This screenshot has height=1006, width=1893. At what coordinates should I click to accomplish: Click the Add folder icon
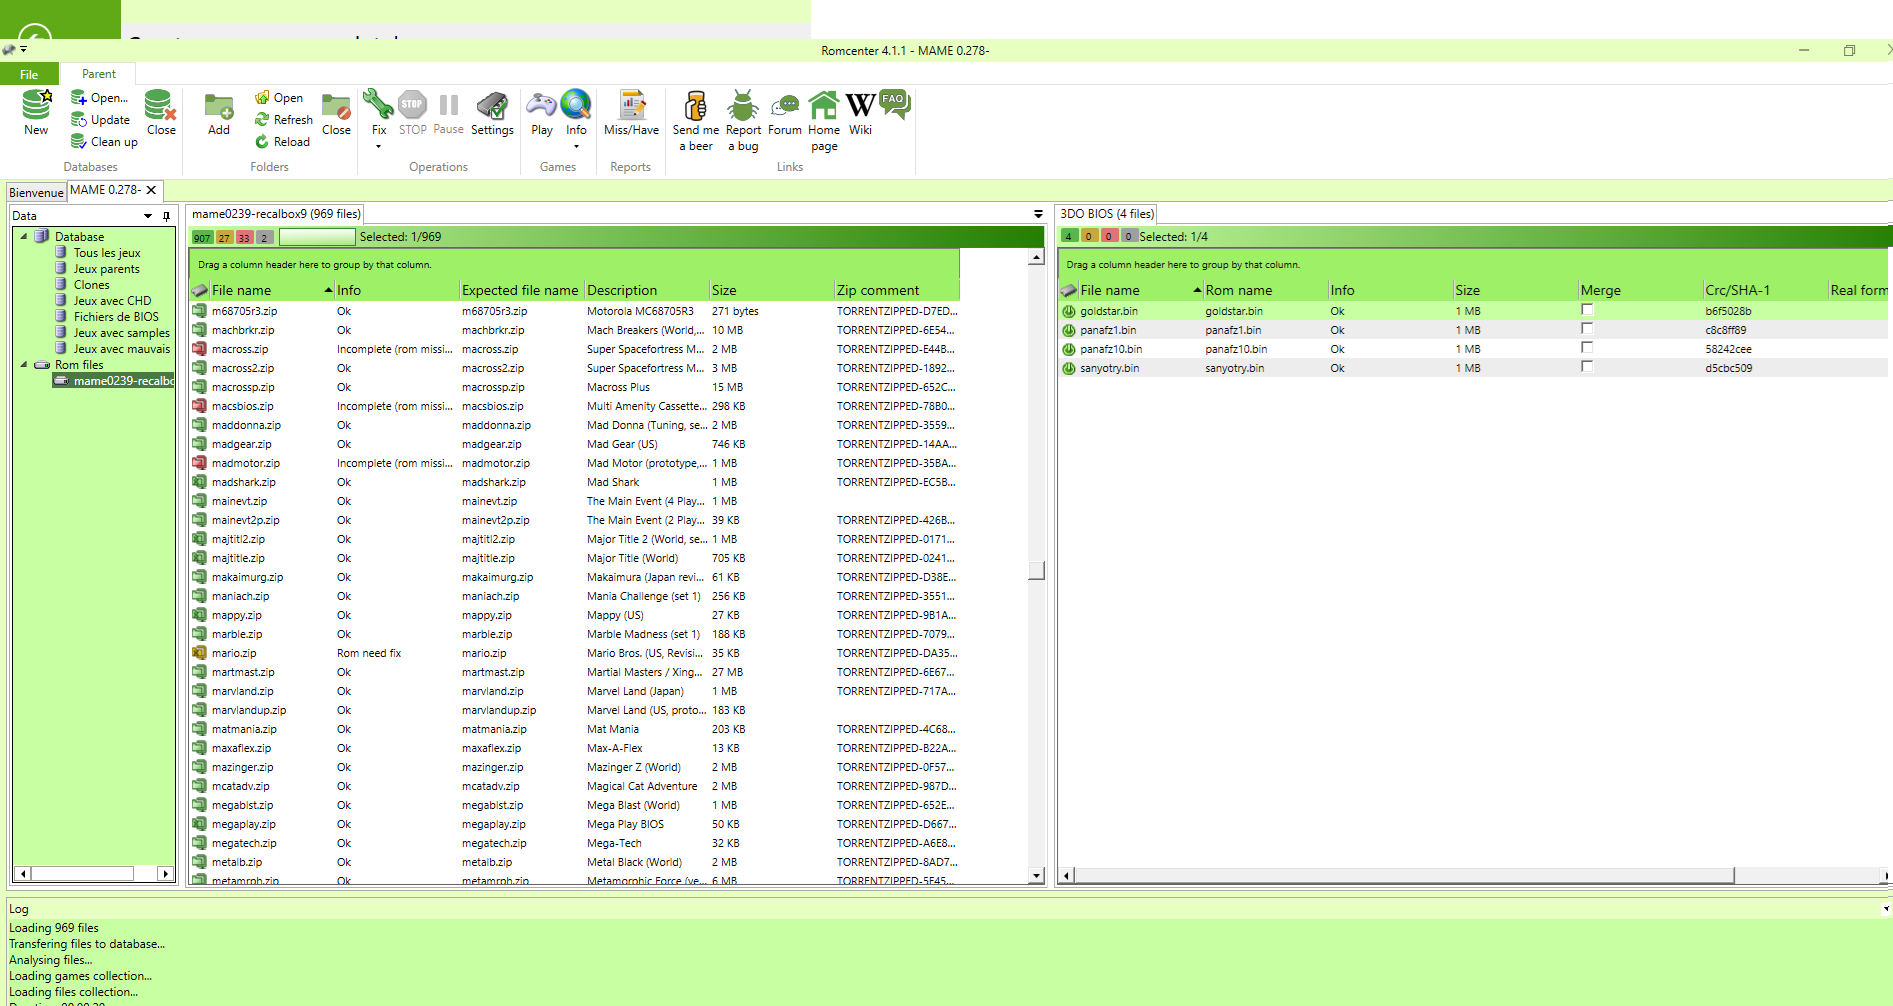pyautogui.click(x=218, y=106)
